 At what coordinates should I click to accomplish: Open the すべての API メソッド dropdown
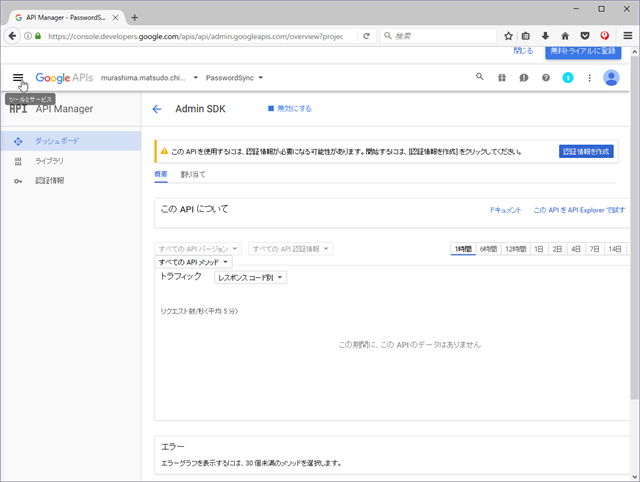[193, 262]
